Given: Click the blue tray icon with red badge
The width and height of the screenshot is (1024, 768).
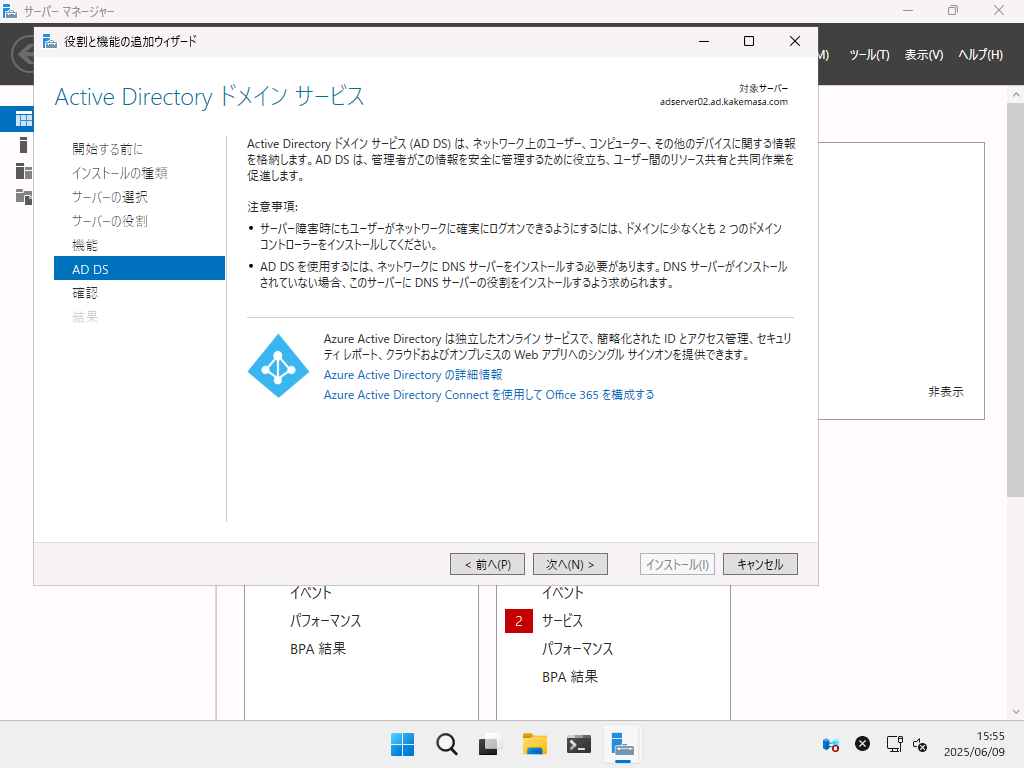Looking at the screenshot, I should click(831, 744).
